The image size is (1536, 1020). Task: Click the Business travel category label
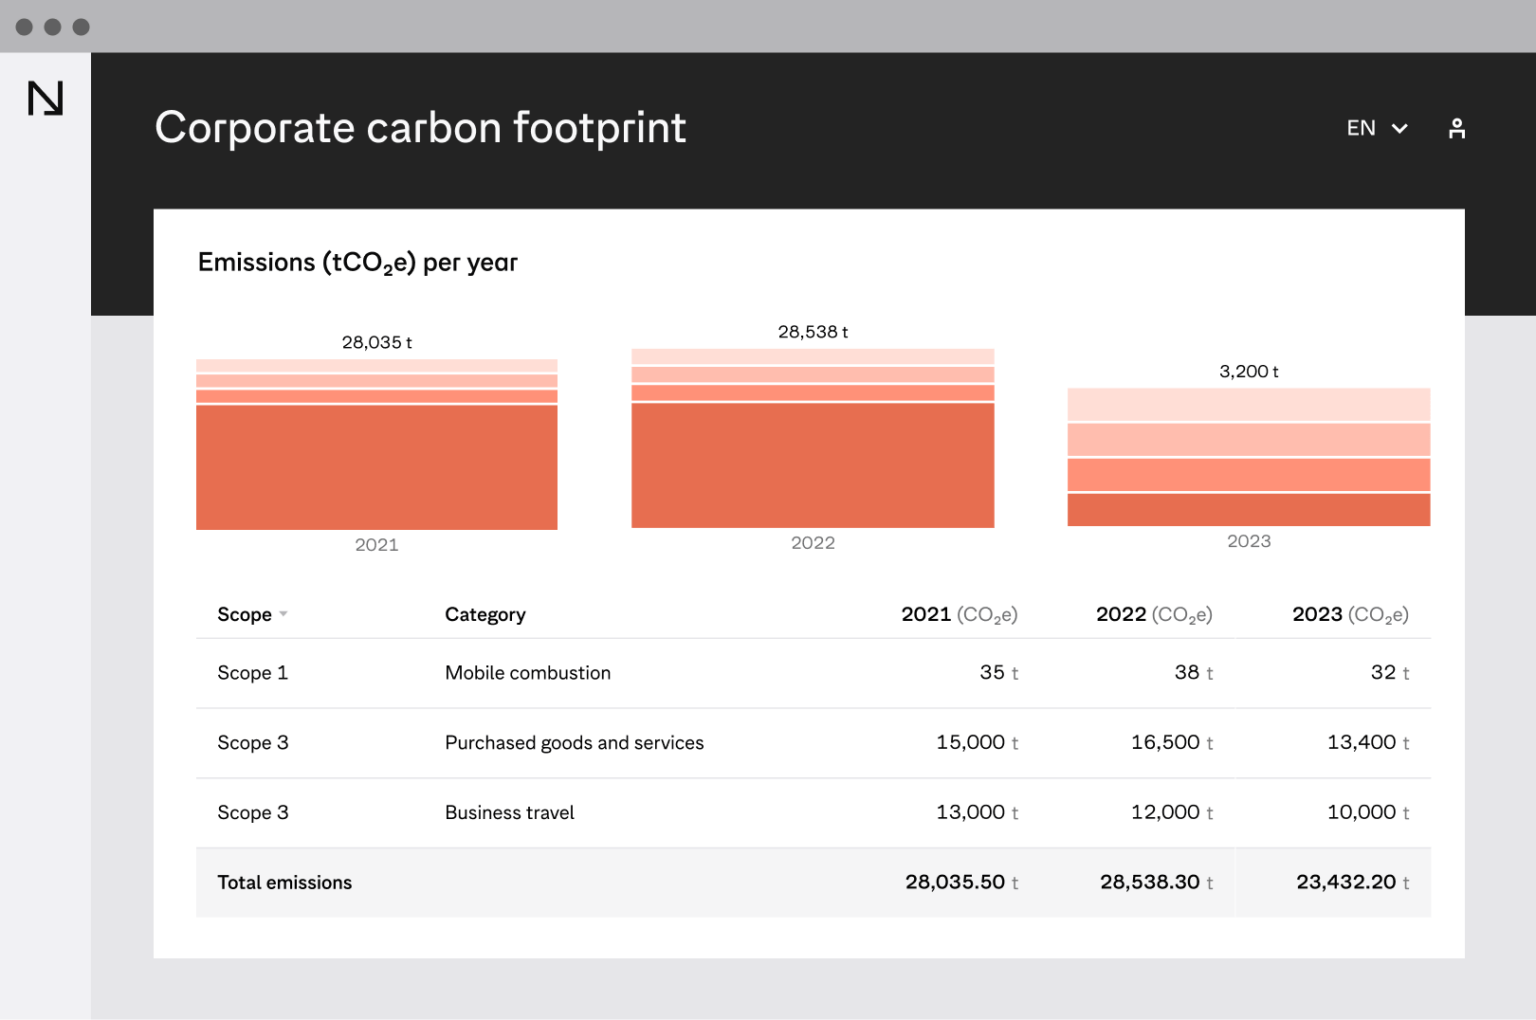click(x=509, y=812)
